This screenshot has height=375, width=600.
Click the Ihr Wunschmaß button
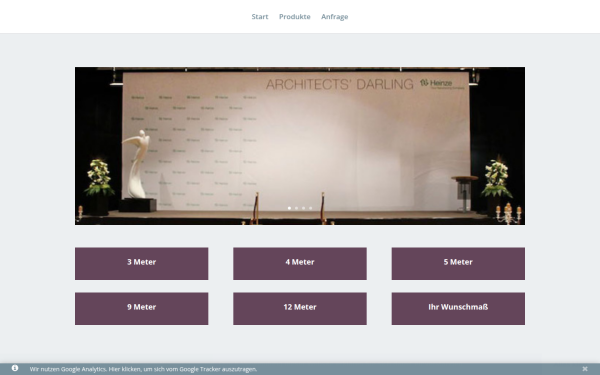(x=458, y=309)
